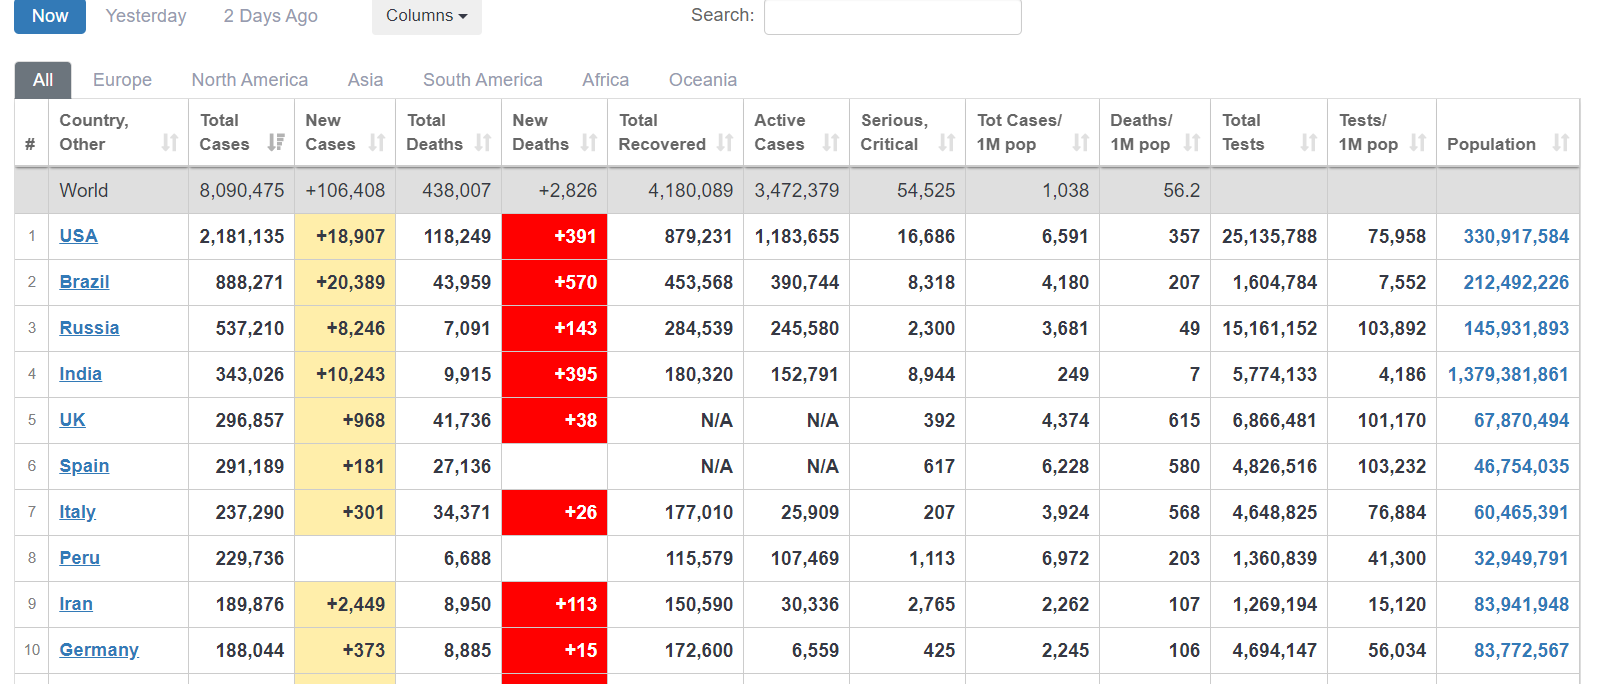Sort by Tests/1M pop arrows
The image size is (1599, 684).
coord(1418,143)
